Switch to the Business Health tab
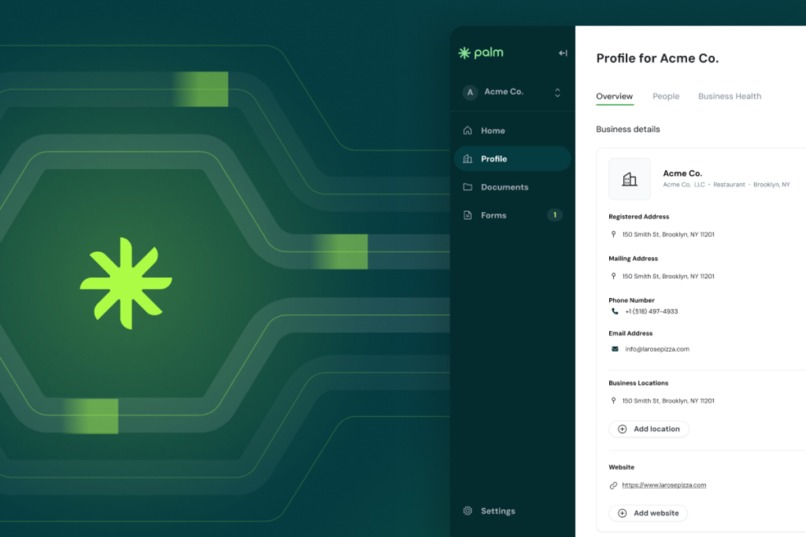Image resolution: width=806 pixels, height=537 pixels. pyautogui.click(x=729, y=96)
